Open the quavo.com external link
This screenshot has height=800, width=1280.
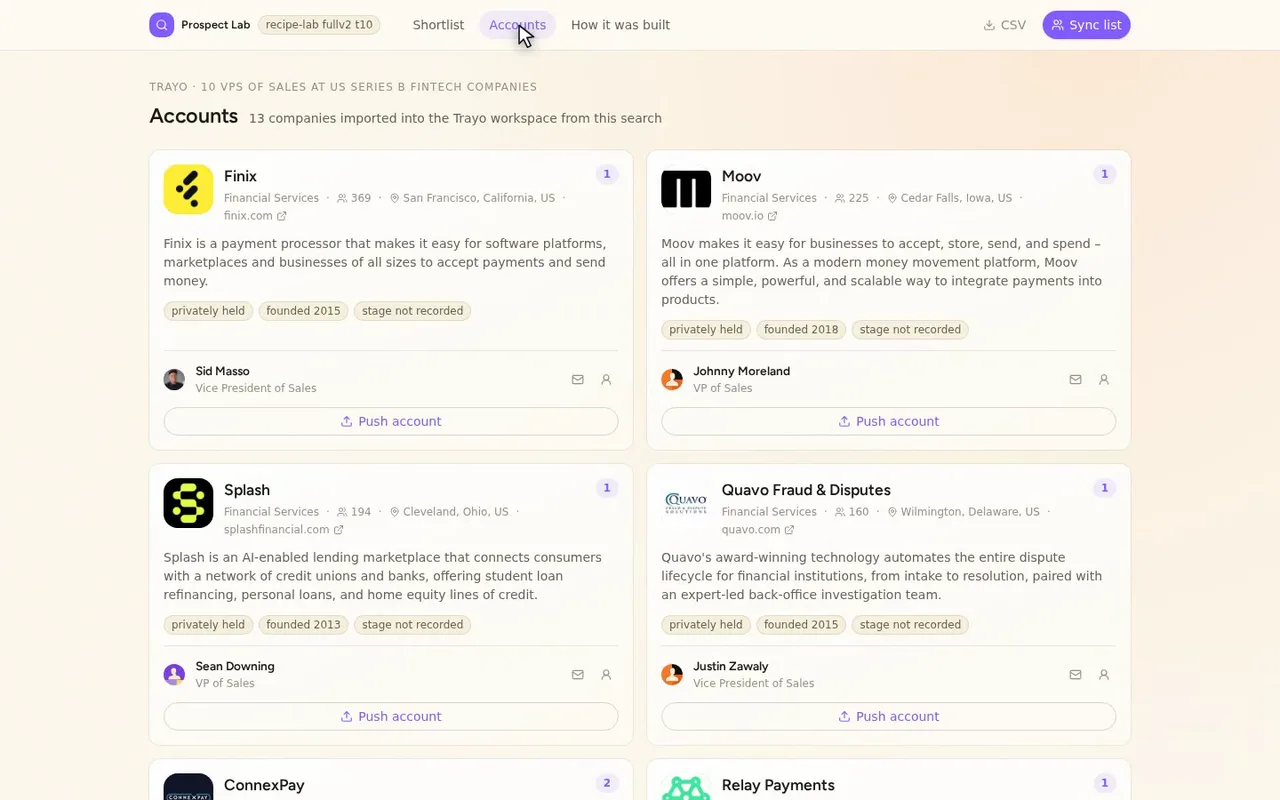[x=758, y=530]
